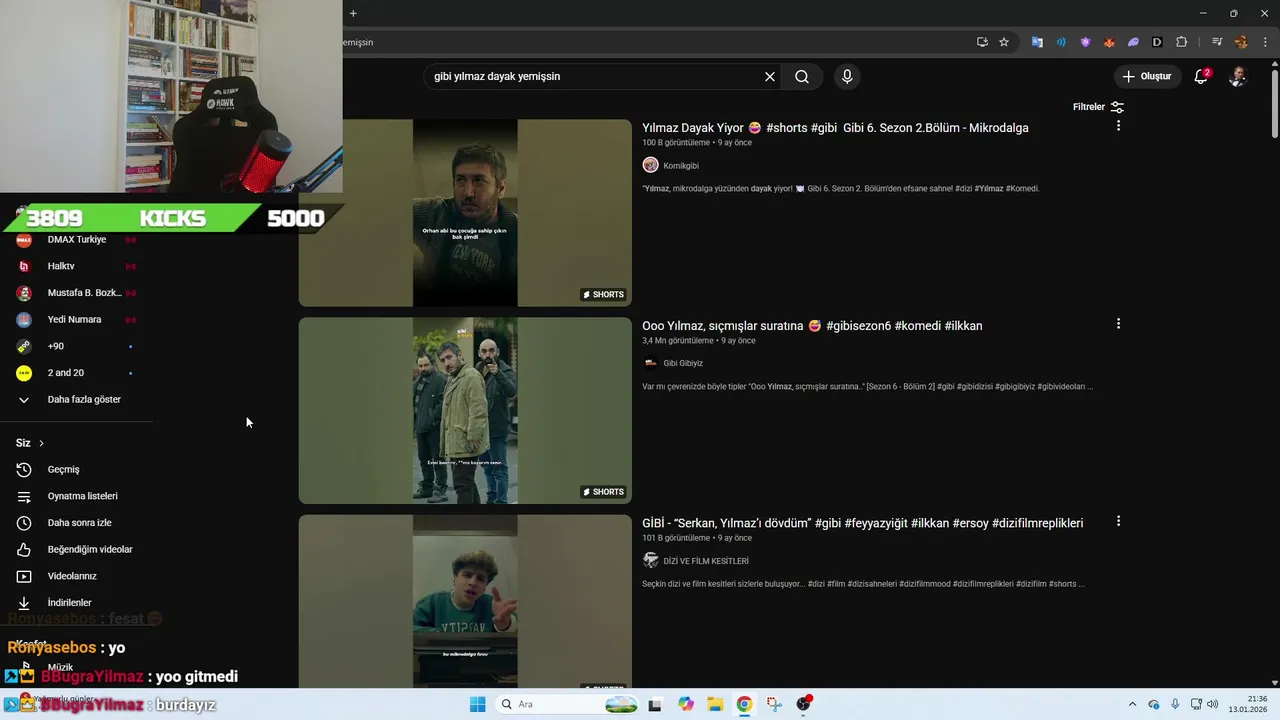Open Copilot from the taskbar
Screen dimensions: 1280x720
coord(686,704)
